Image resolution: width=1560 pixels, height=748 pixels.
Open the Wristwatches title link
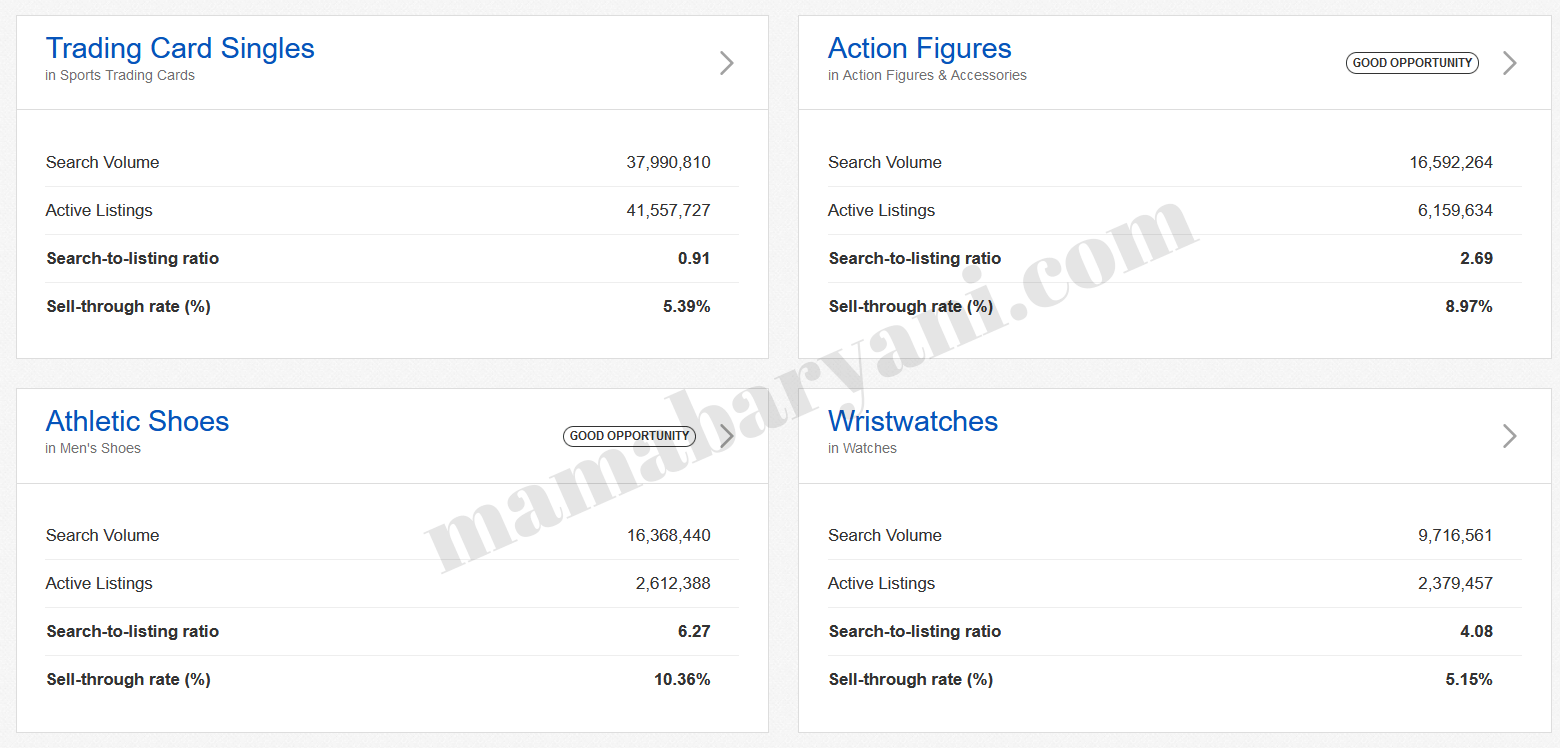pos(912,421)
